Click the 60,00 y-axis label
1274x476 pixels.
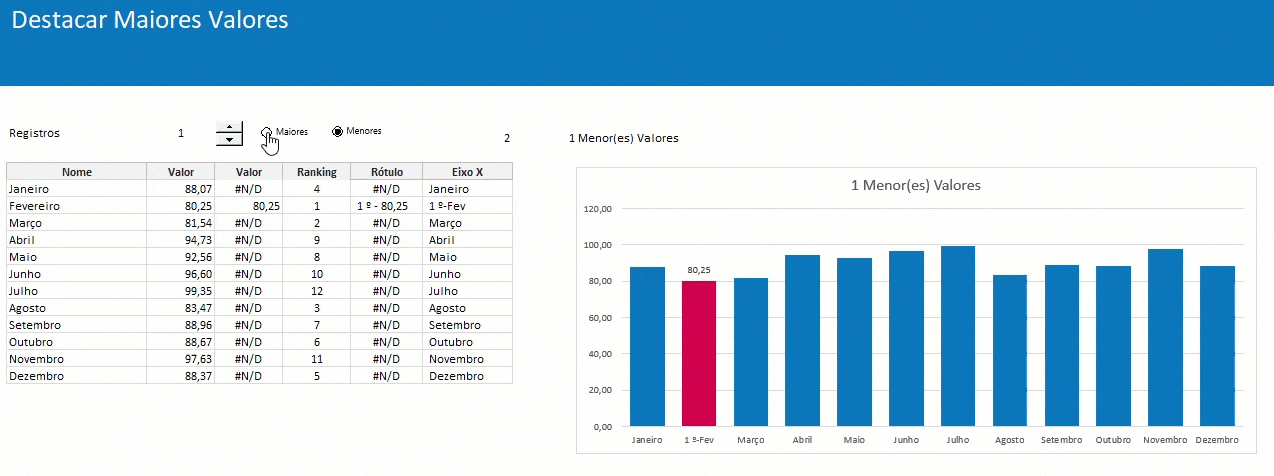coord(600,318)
